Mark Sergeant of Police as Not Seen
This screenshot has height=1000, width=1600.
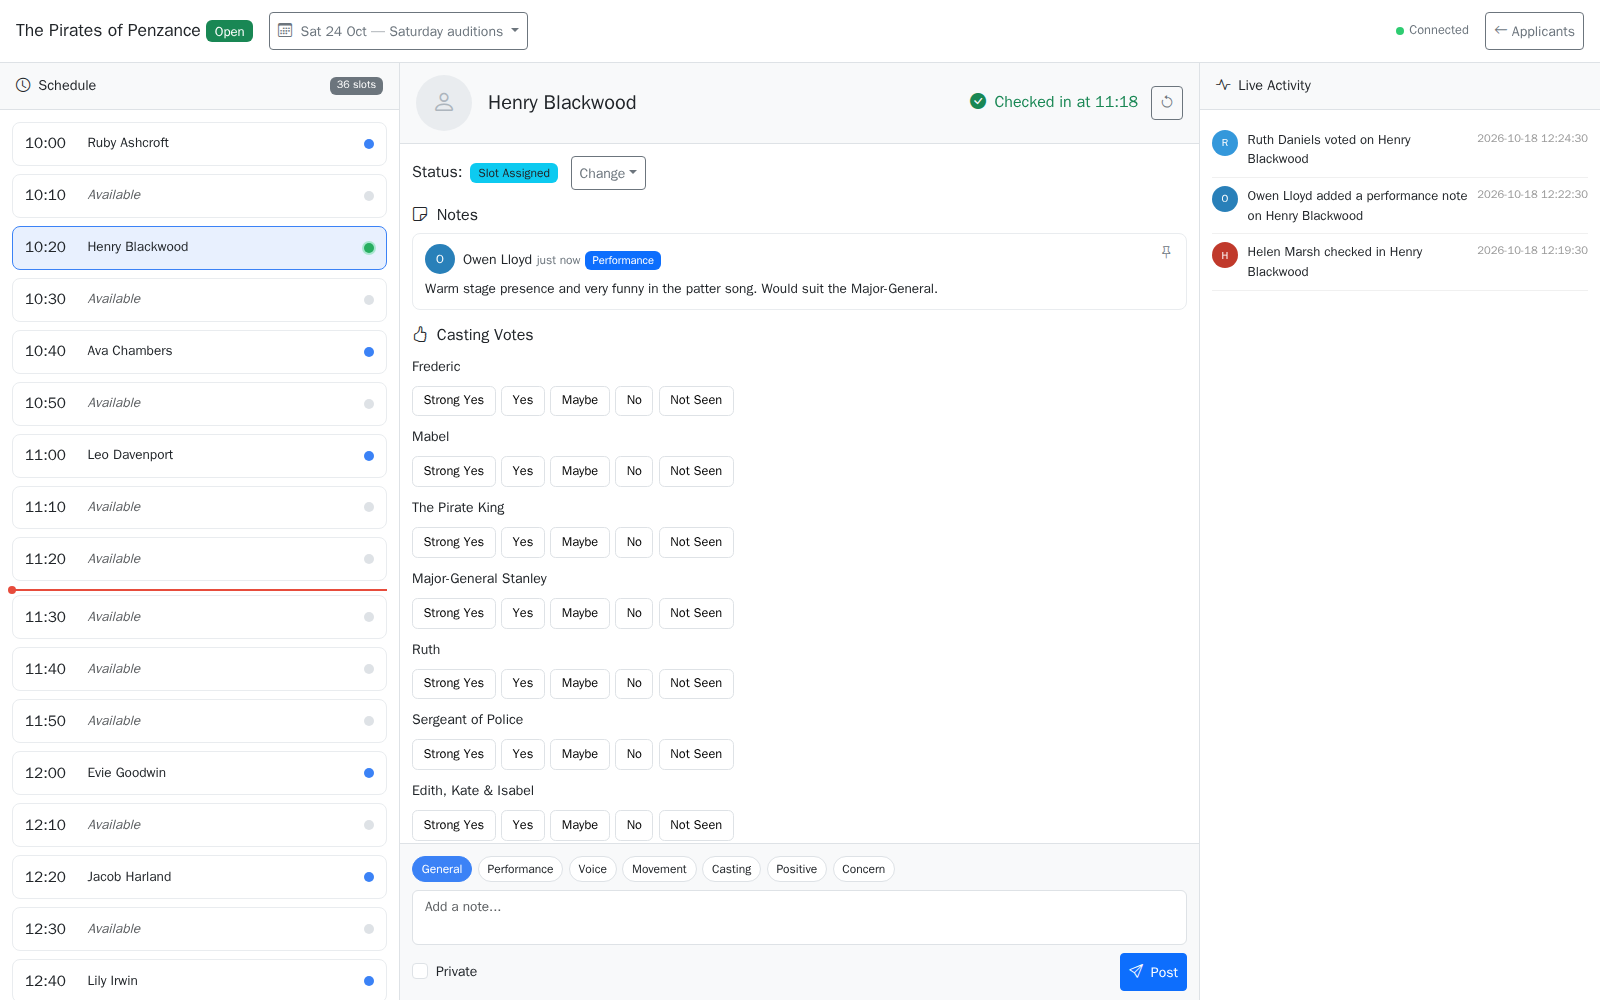coord(696,754)
